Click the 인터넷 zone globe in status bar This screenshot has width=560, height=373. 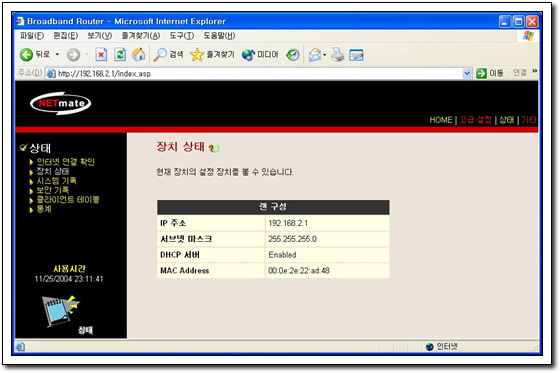(x=430, y=347)
